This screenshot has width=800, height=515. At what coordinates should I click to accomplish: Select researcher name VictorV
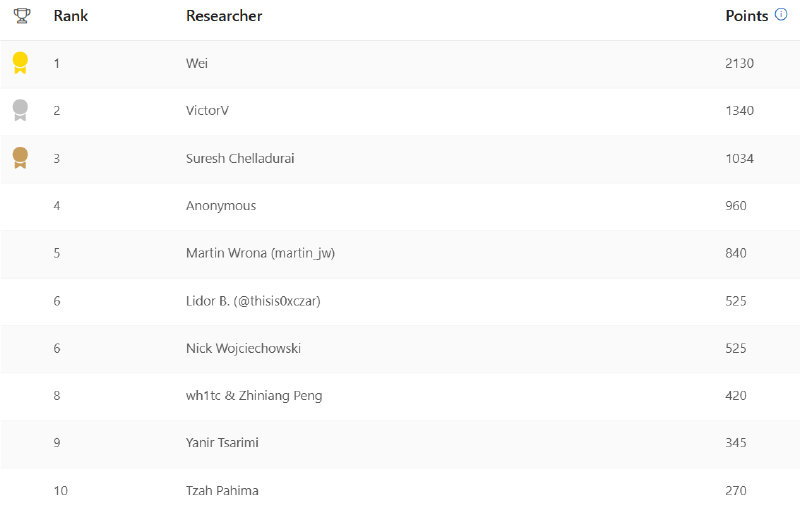pyautogui.click(x=207, y=110)
